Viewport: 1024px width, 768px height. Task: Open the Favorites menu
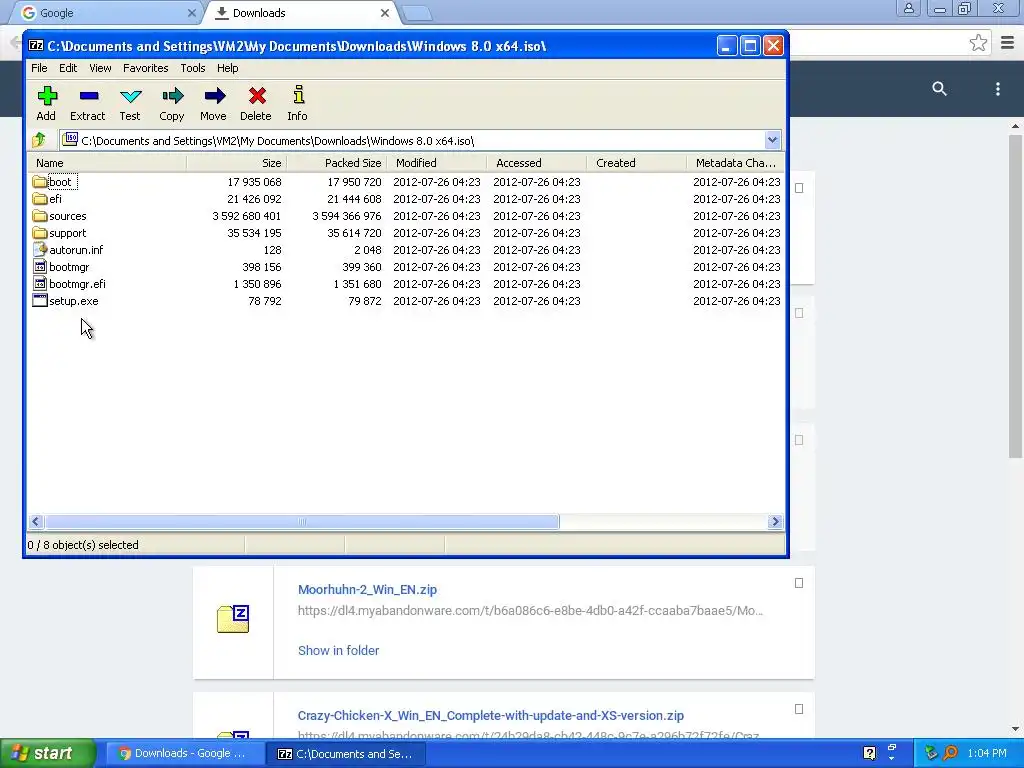(146, 68)
